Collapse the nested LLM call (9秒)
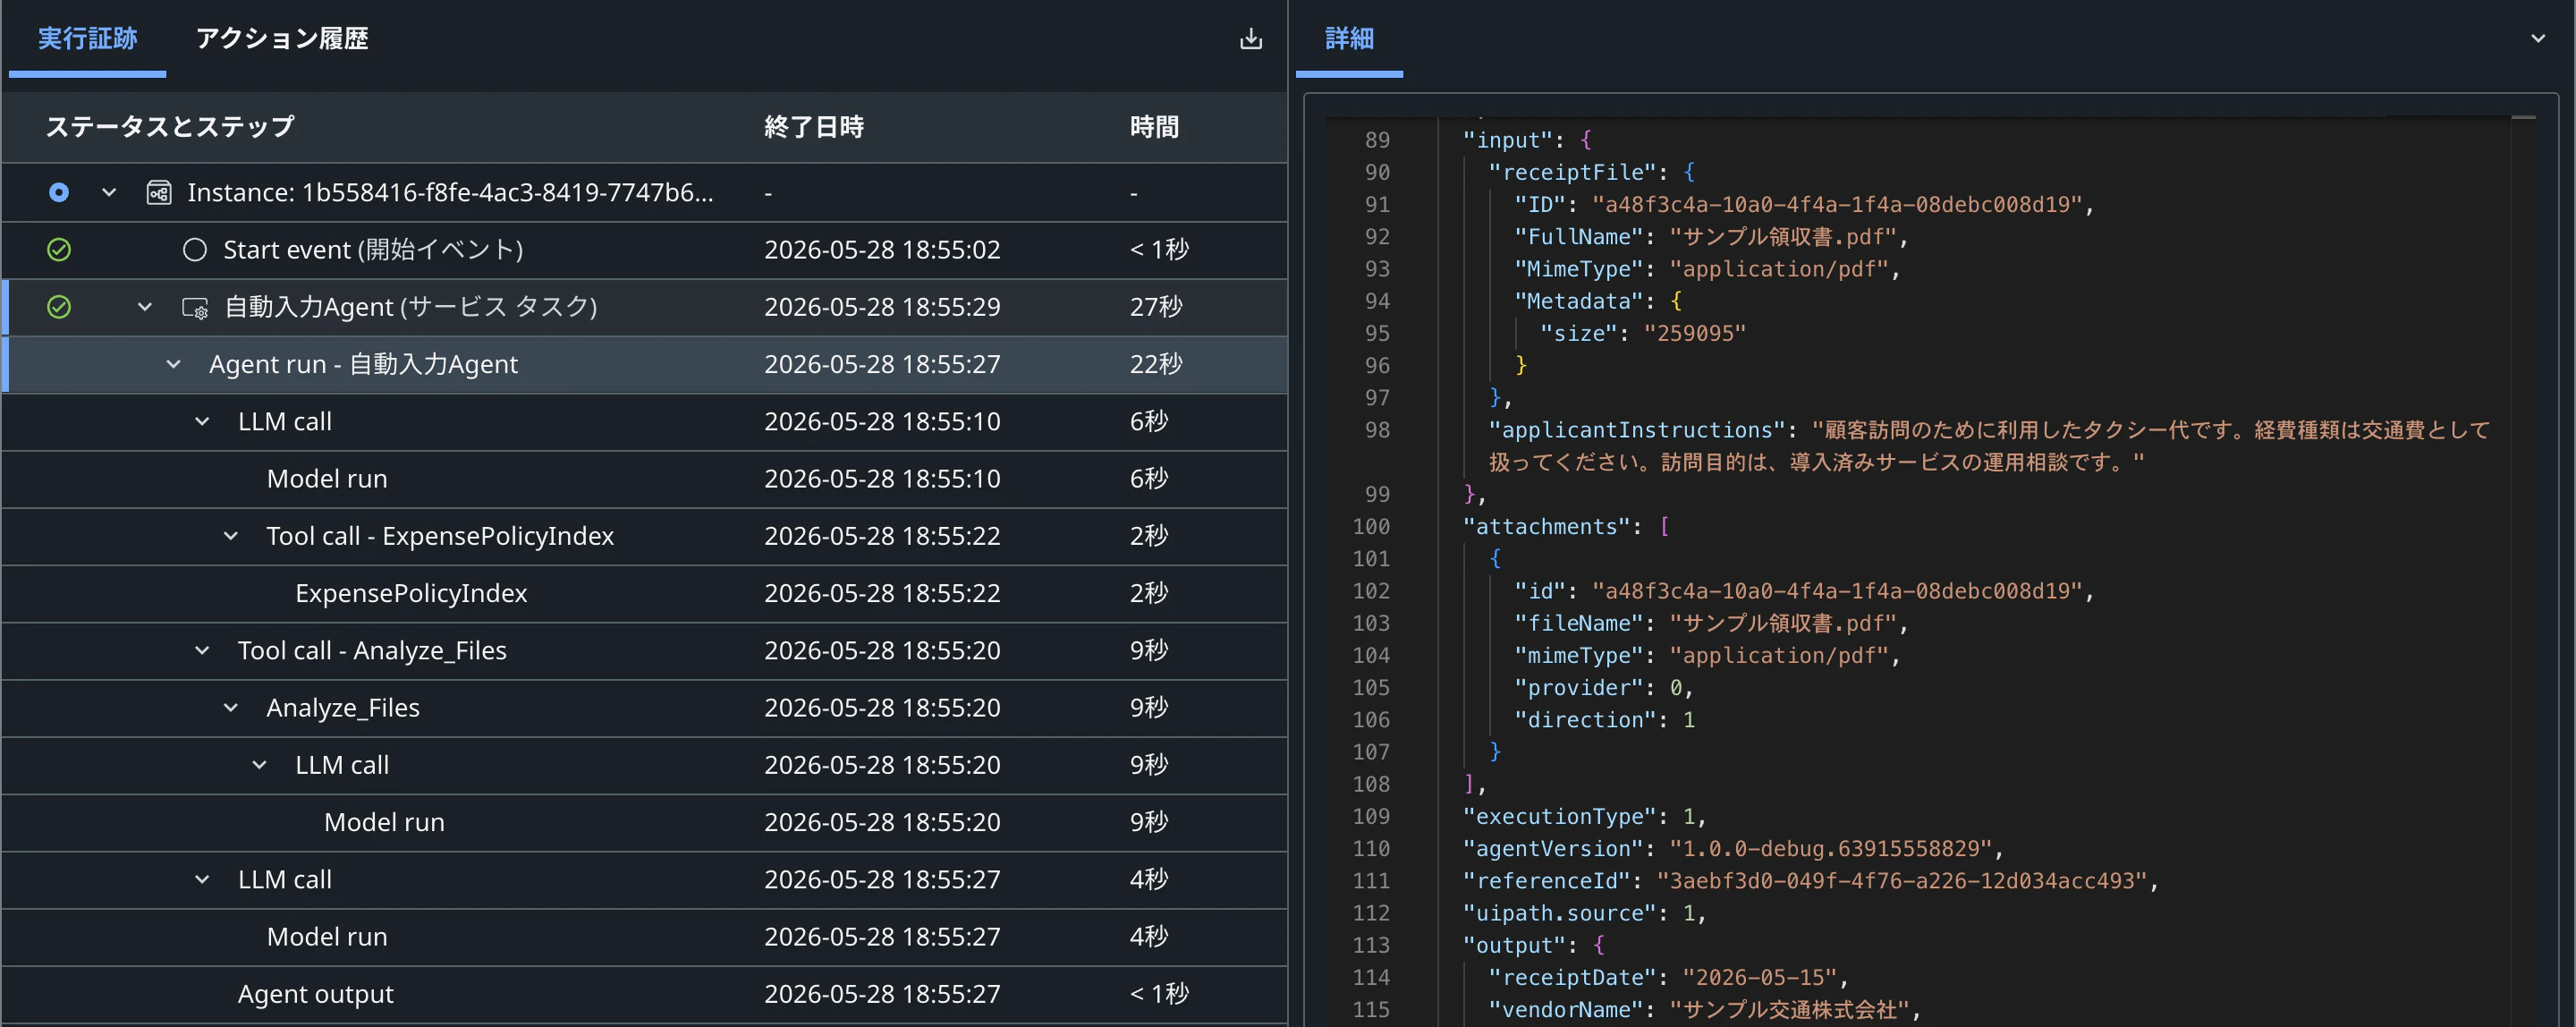Viewport: 2576px width, 1027px height. pos(260,765)
